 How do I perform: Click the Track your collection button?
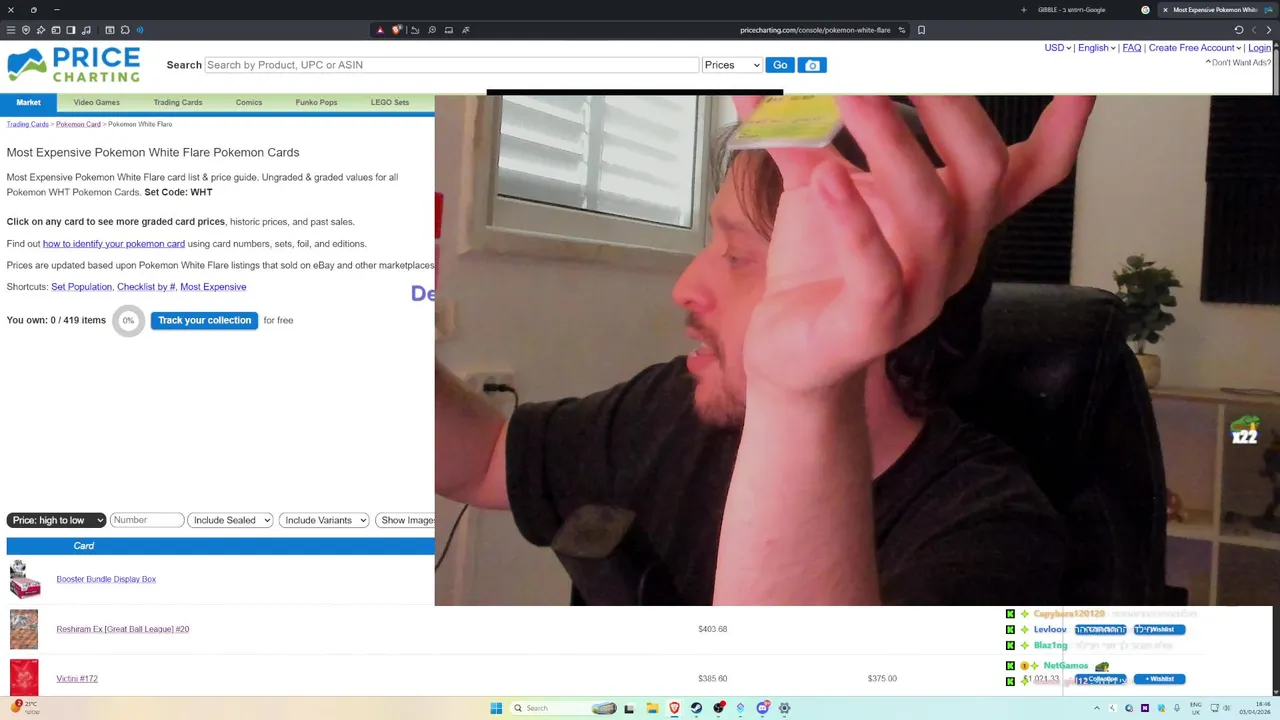coord(204,320)
